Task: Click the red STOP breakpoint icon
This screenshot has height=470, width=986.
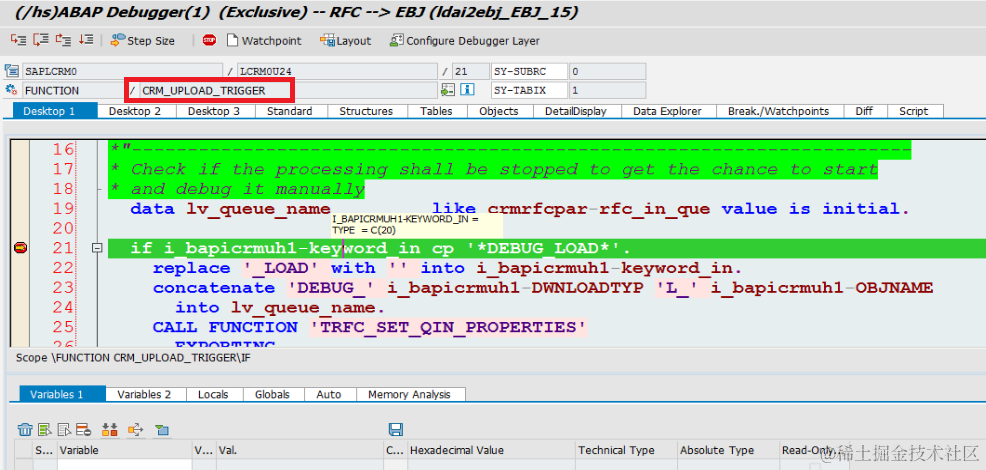Action: [209, 40]
